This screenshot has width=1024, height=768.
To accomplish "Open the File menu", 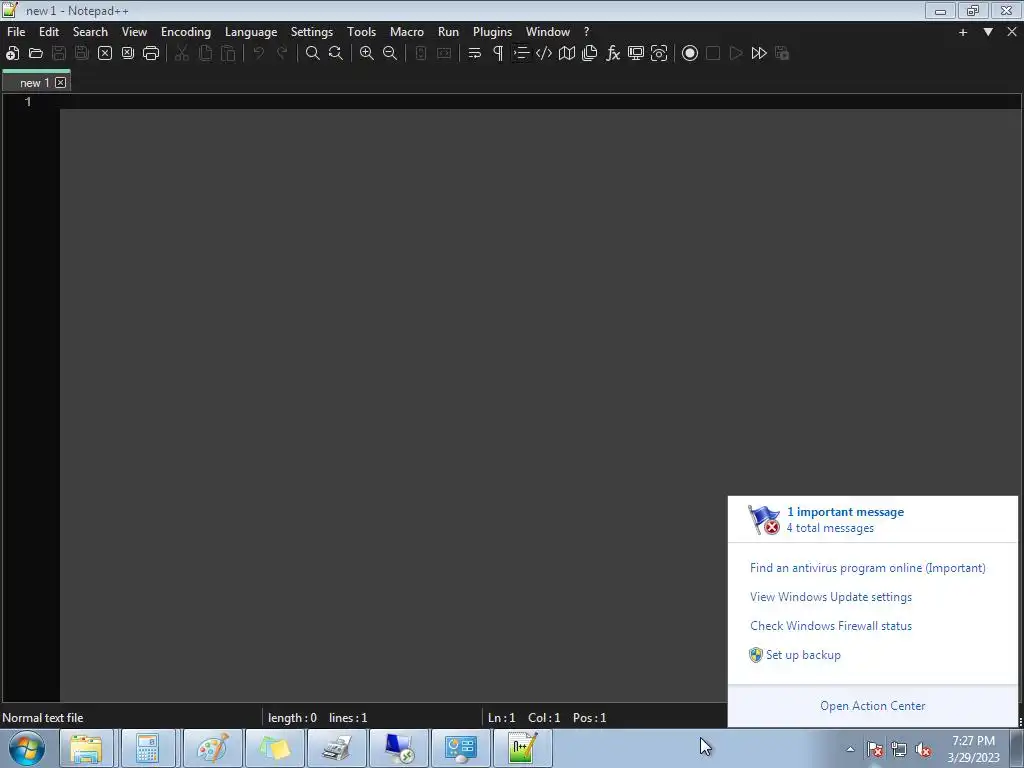I will (16, 32).
